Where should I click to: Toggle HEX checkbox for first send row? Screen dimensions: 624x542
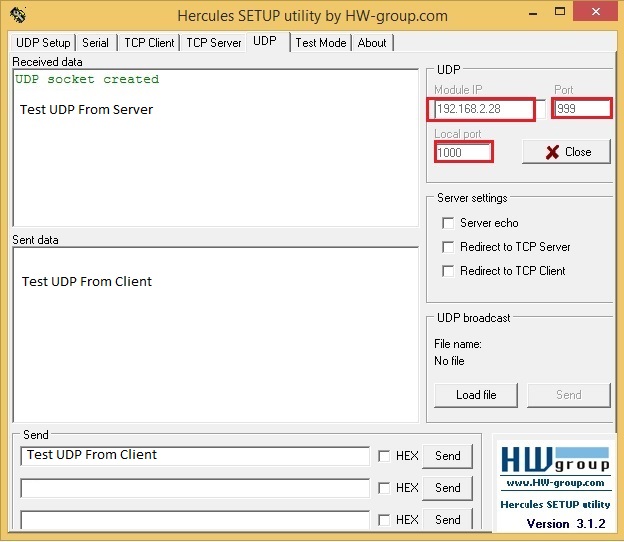(x=384, y=456)
